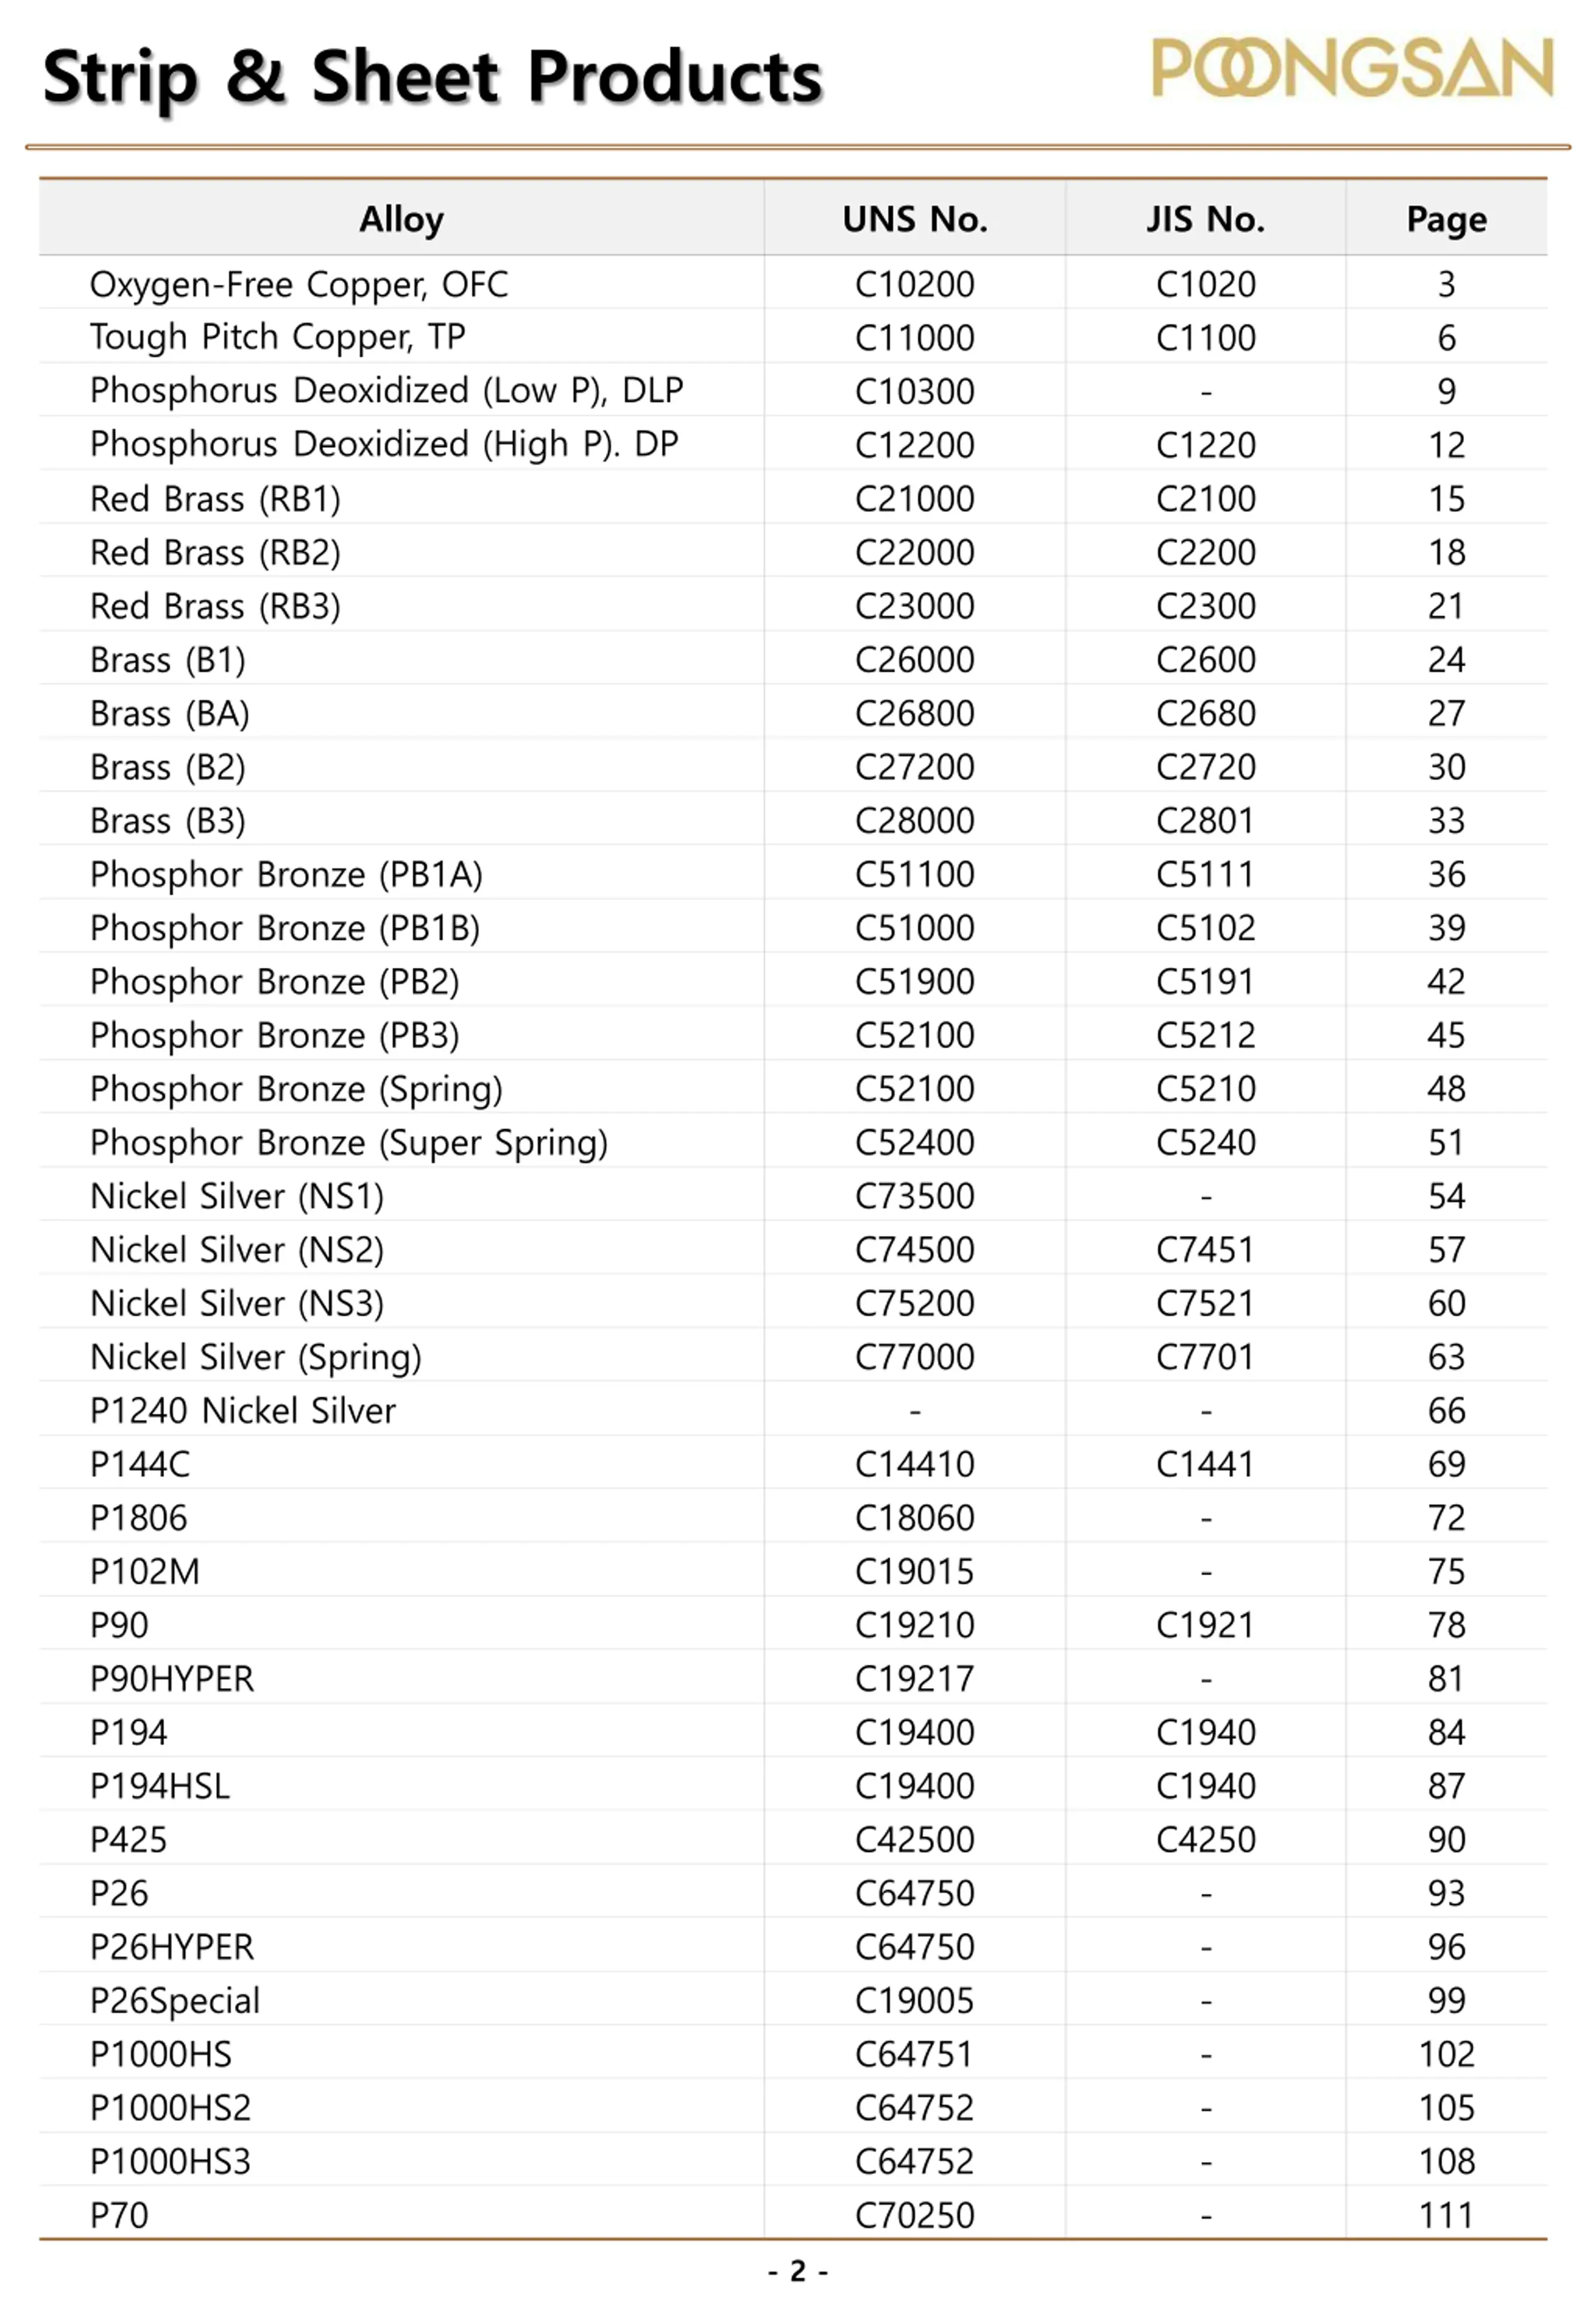Click page number 69 for P144C
1596x2306 pixels.
pyautogui.click(x=1446, y=1464)
